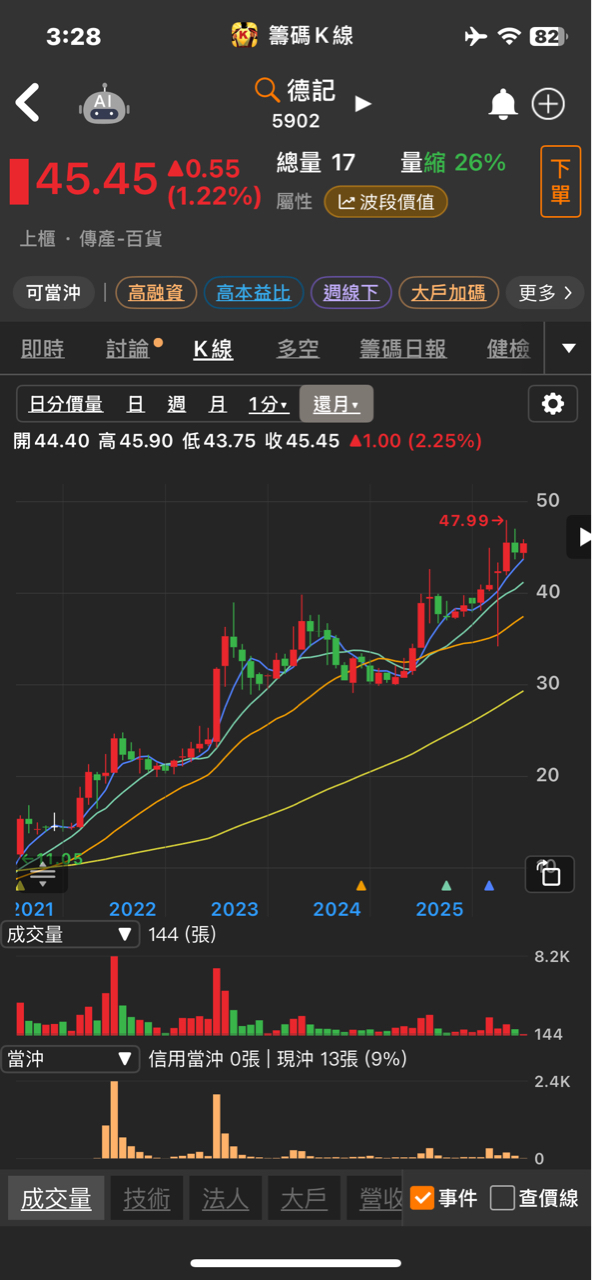This screenshot has height=1280, width=592.
Task: Tap the back arrow icon
Action: pyautogui.click(x=27, y=103)
